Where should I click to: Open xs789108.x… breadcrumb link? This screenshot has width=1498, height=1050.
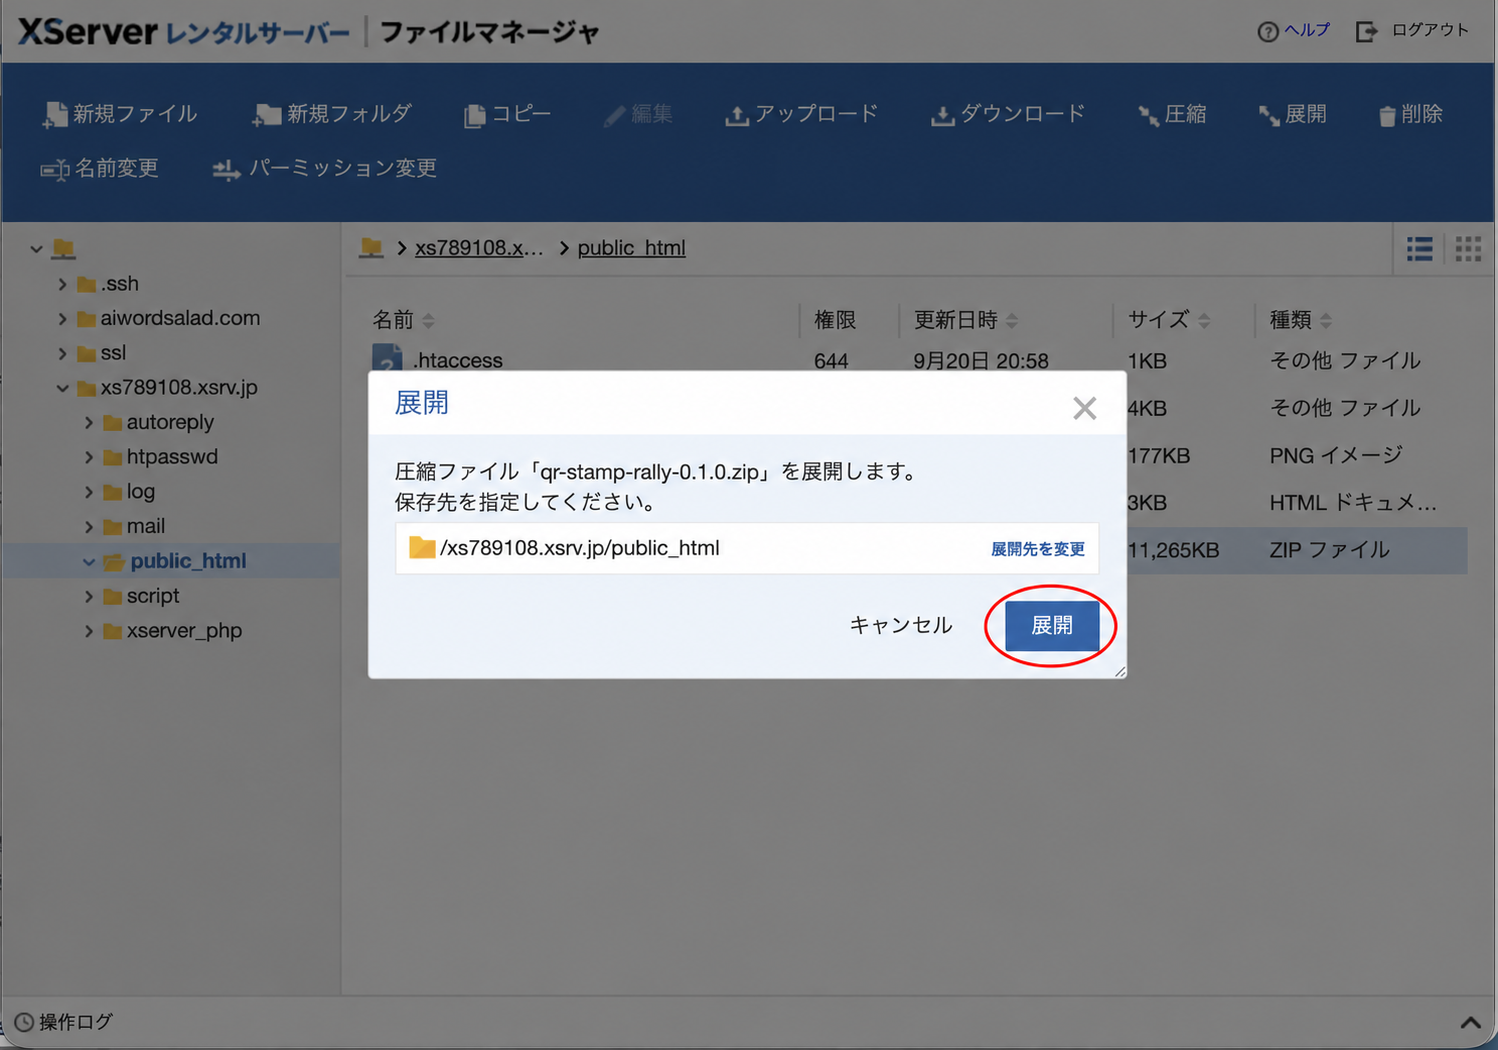click(x=479, y=248)
